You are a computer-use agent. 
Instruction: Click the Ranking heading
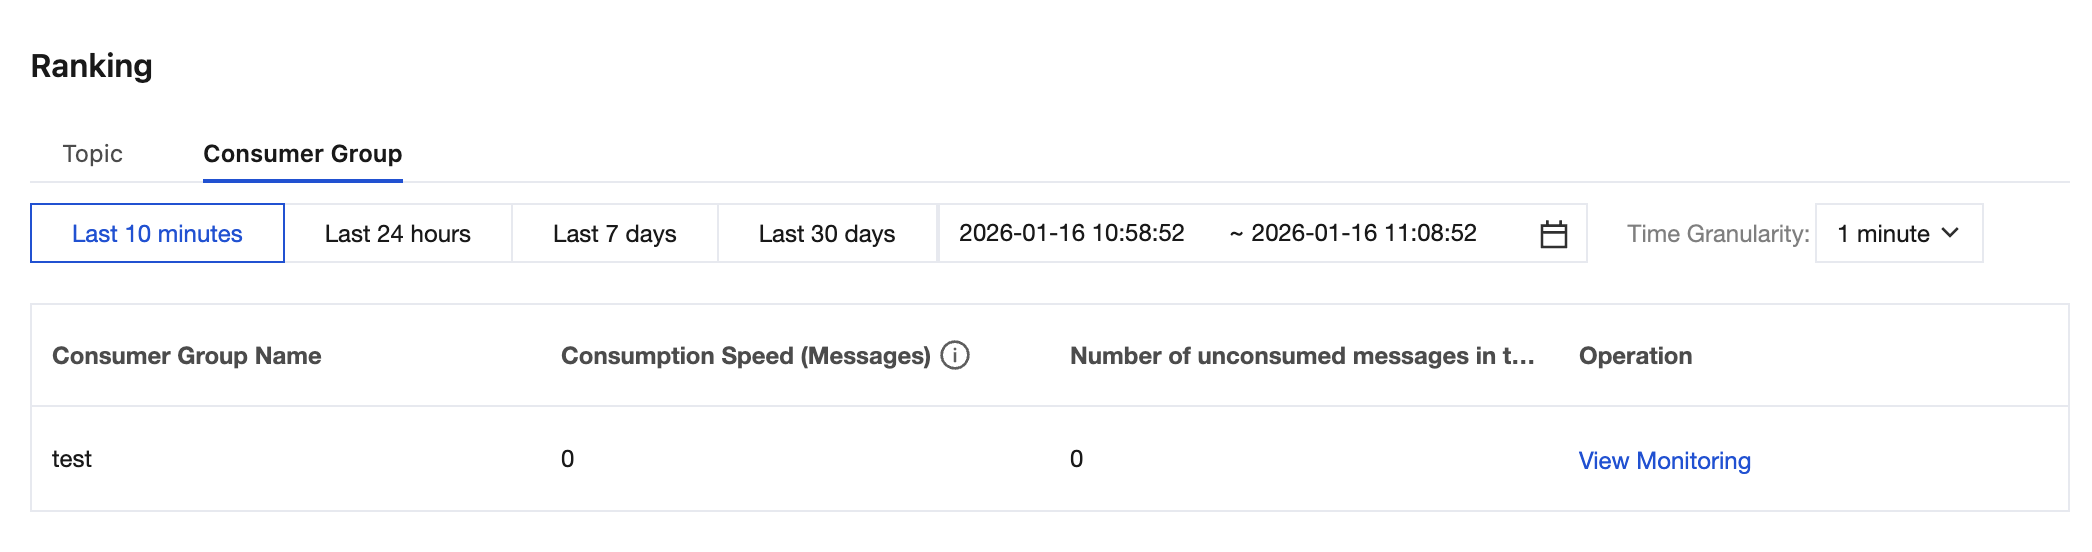(x=92, y=66)
